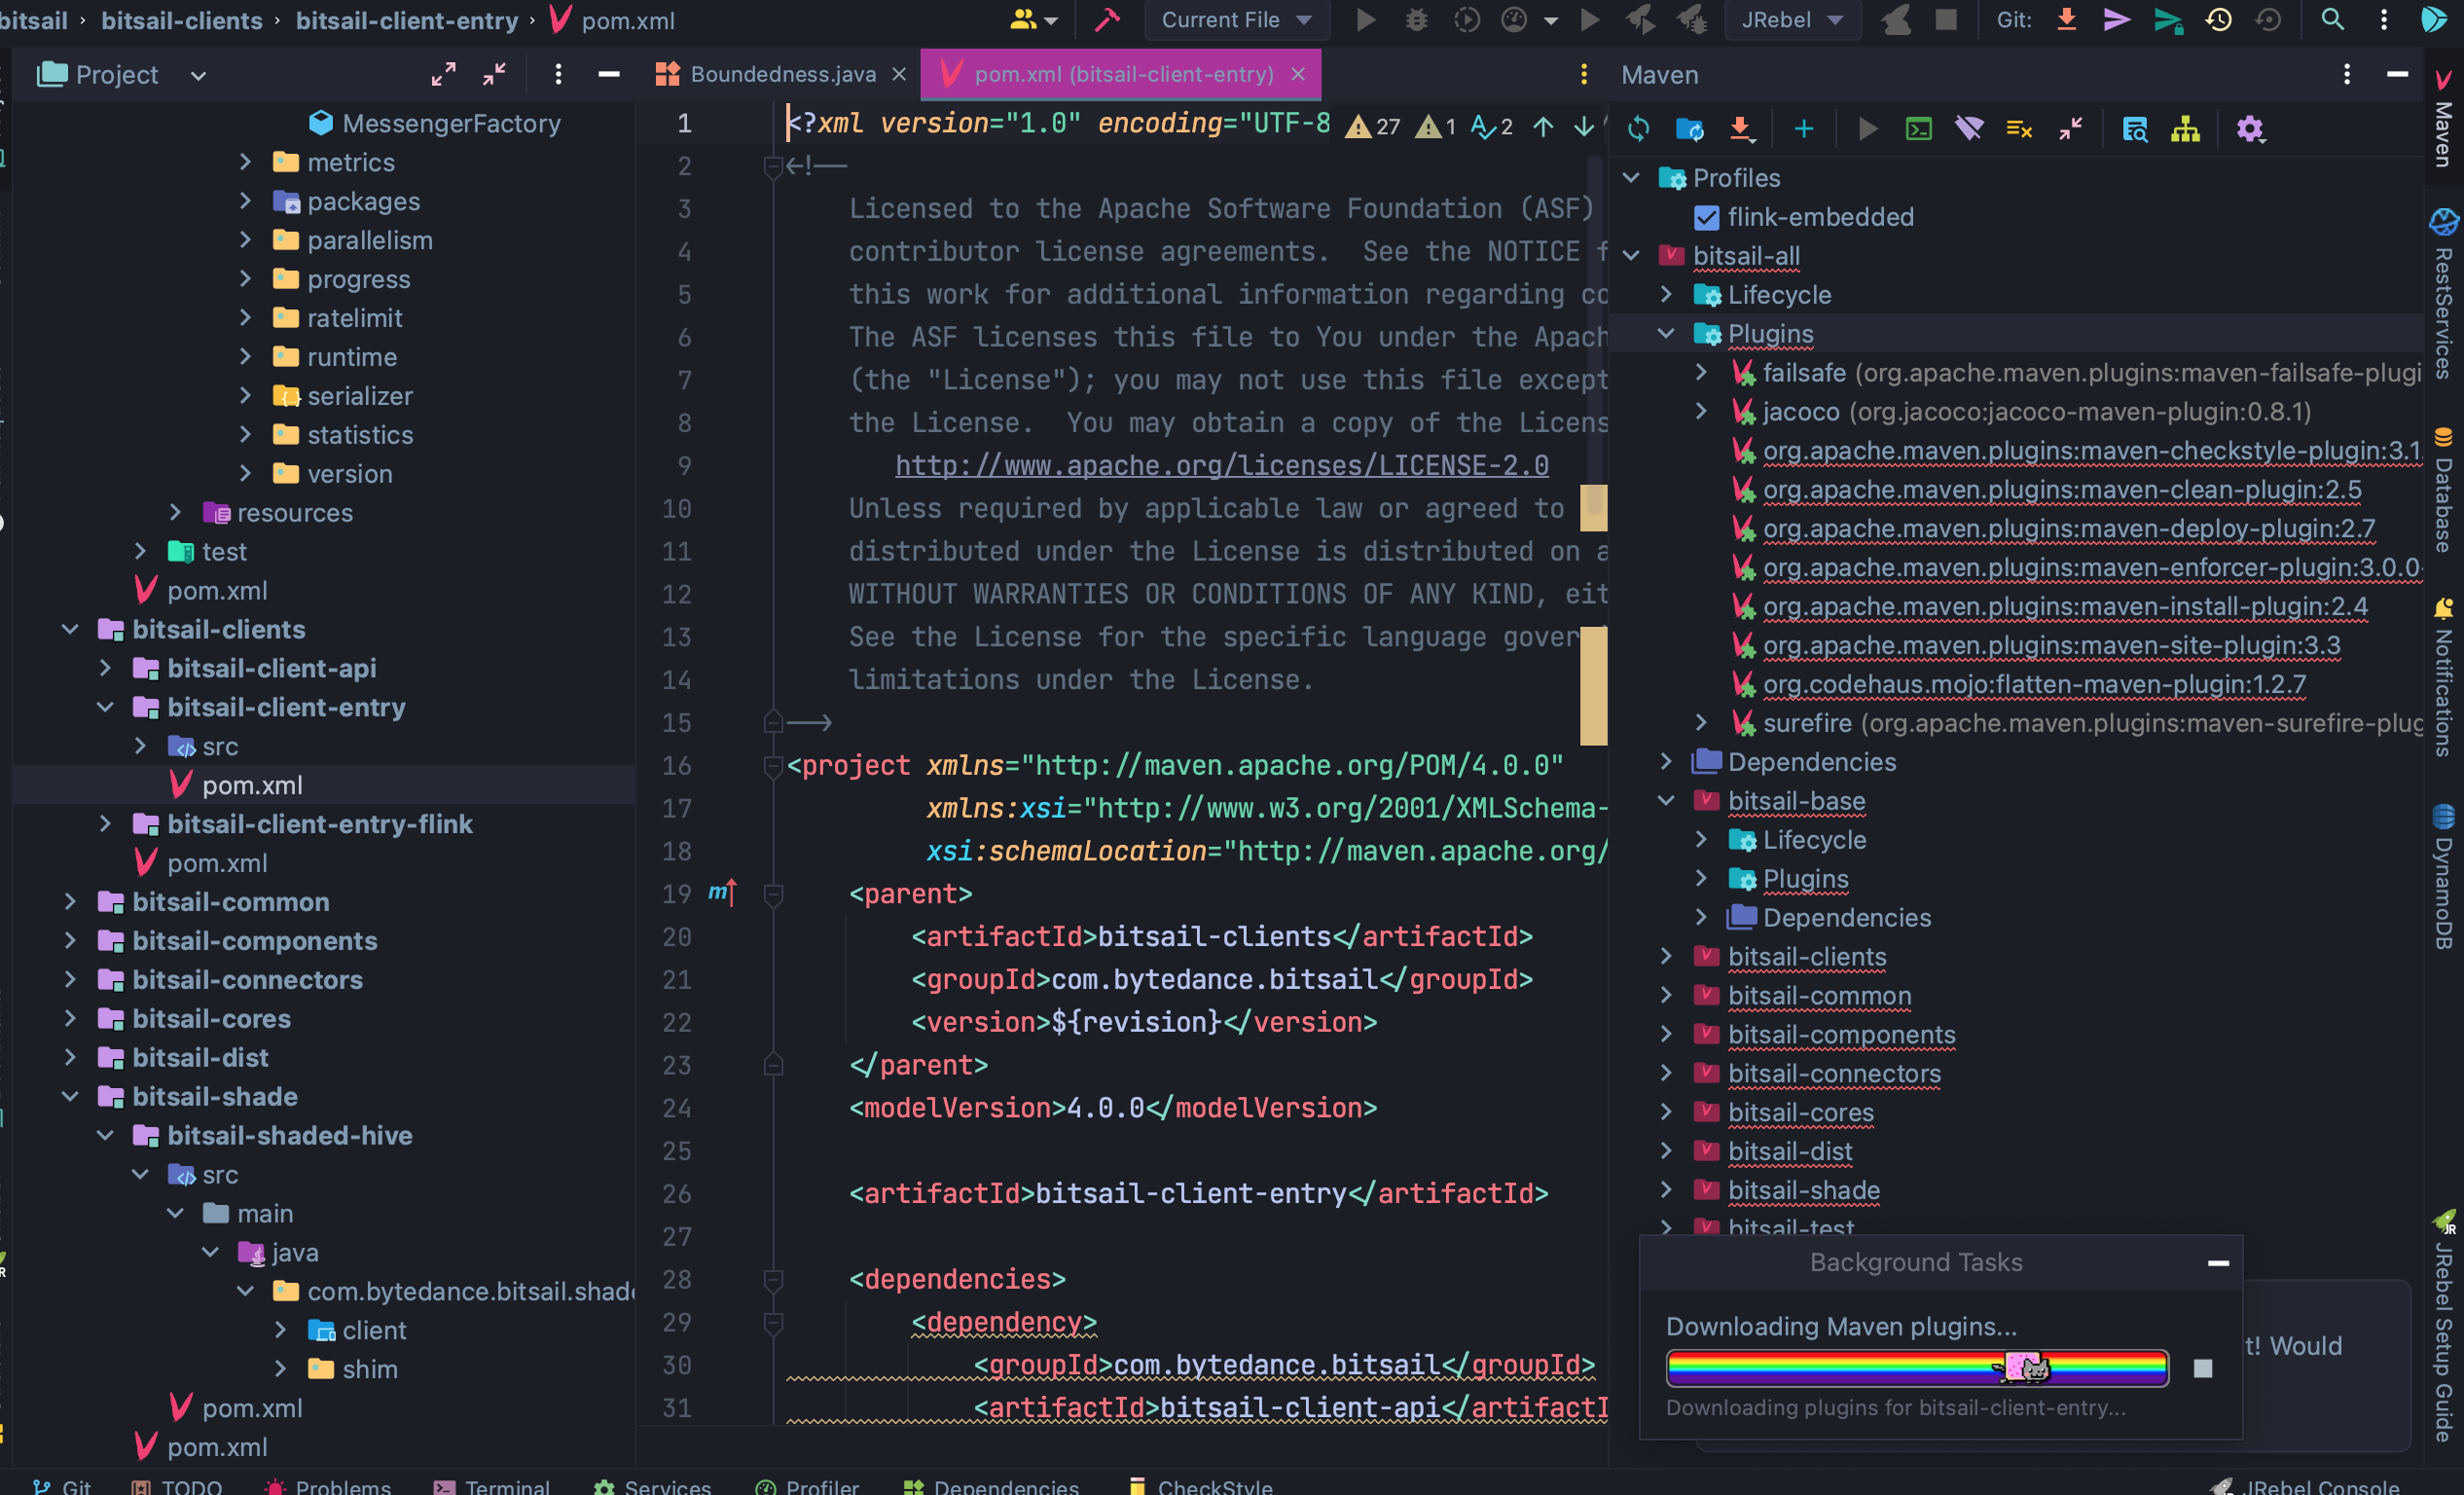The width and height of the screenshot is (2464, 1495).
Task: Open Database side tool window
Action: coord(2445,489)
